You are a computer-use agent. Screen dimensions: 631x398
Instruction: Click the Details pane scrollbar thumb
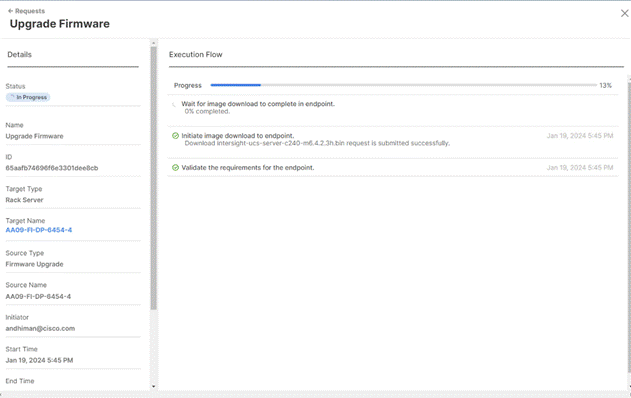coord(153,178)
